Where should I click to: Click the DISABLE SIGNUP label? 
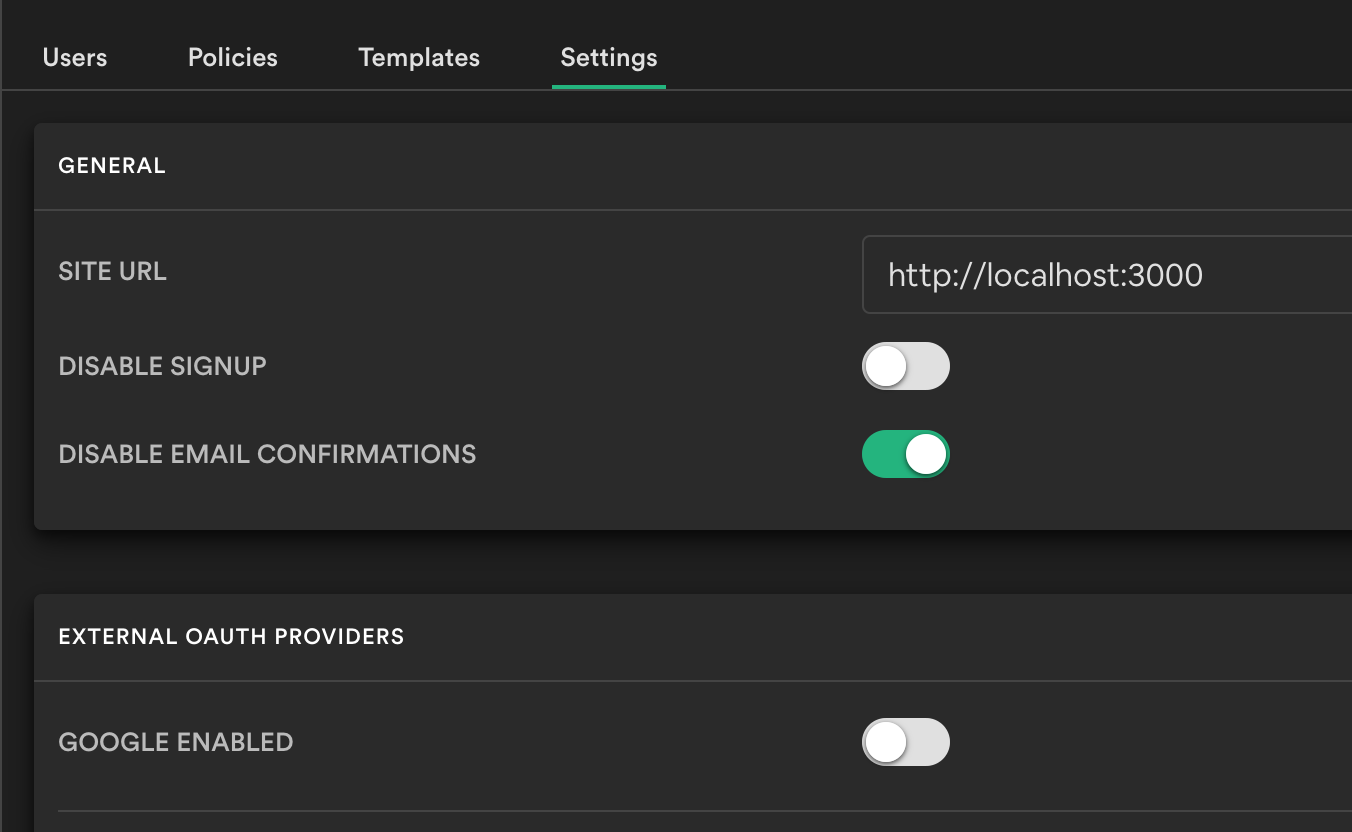(163, 366)
